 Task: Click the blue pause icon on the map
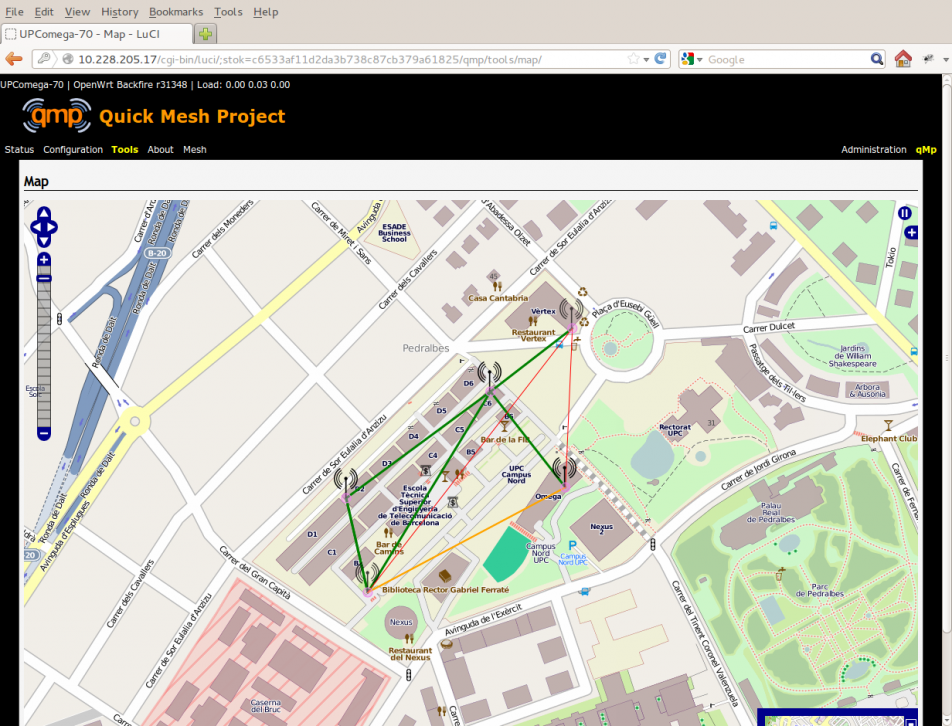pyautogui.click(x=905, y=213)
